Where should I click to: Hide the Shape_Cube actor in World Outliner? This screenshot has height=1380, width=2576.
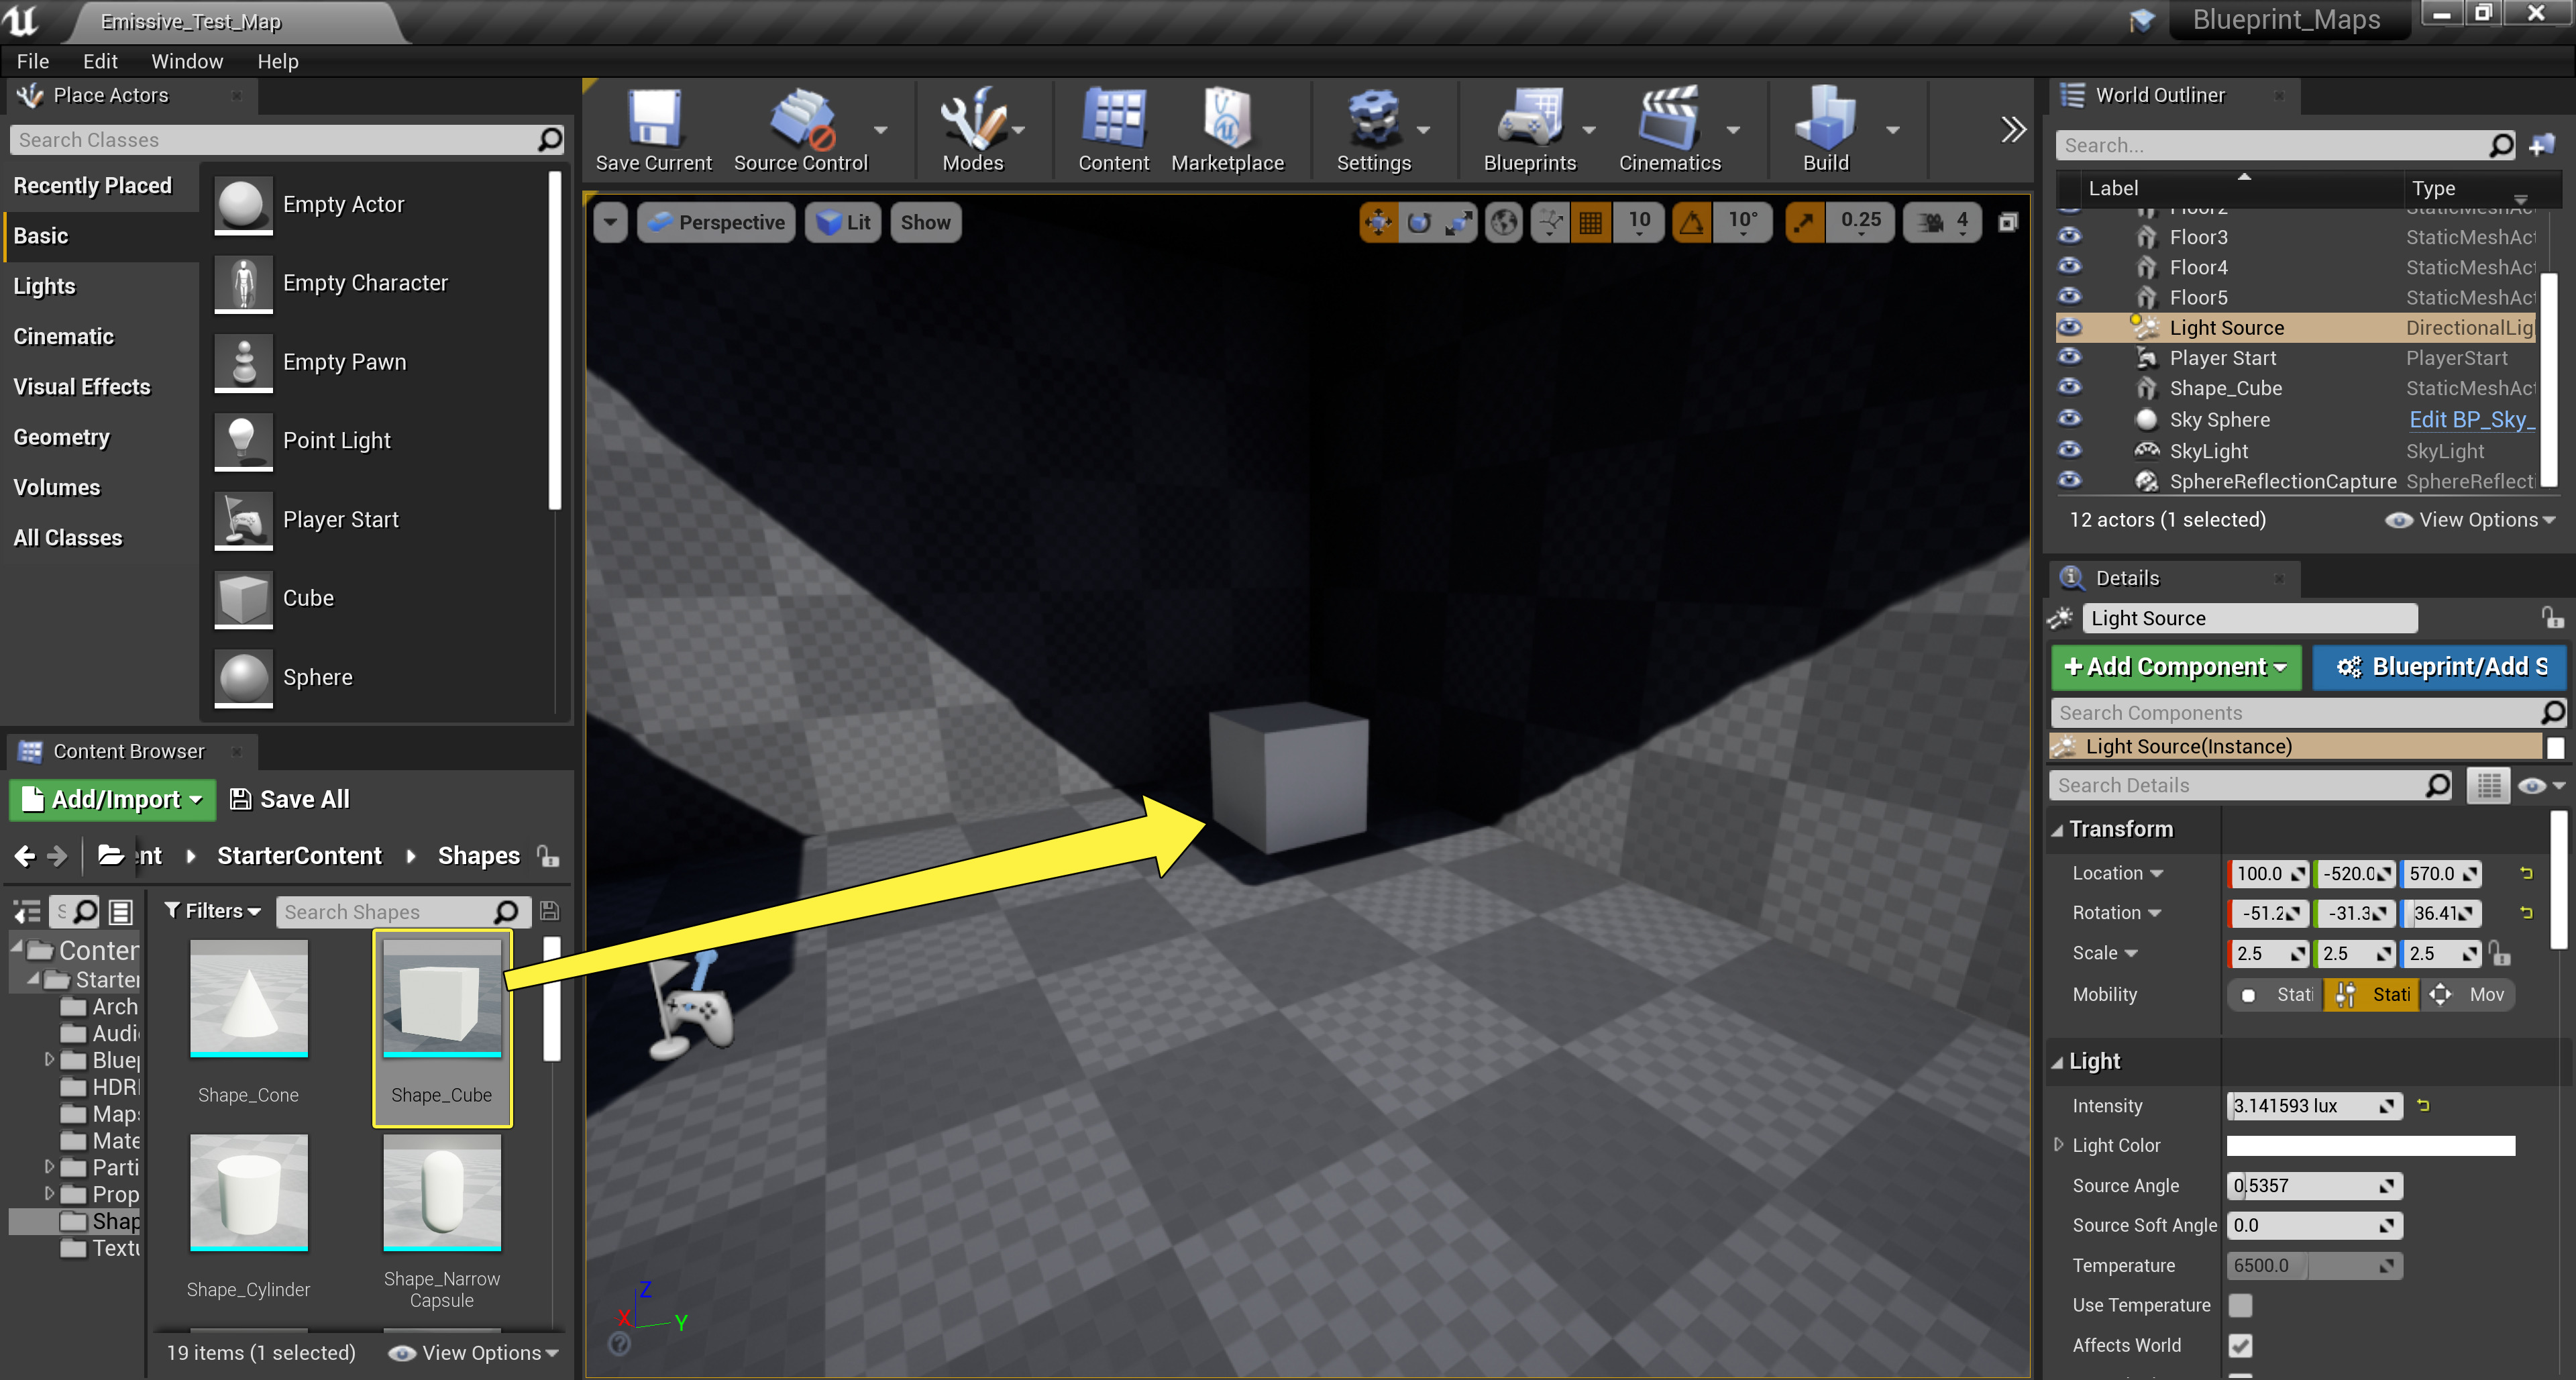(2070, 388)
